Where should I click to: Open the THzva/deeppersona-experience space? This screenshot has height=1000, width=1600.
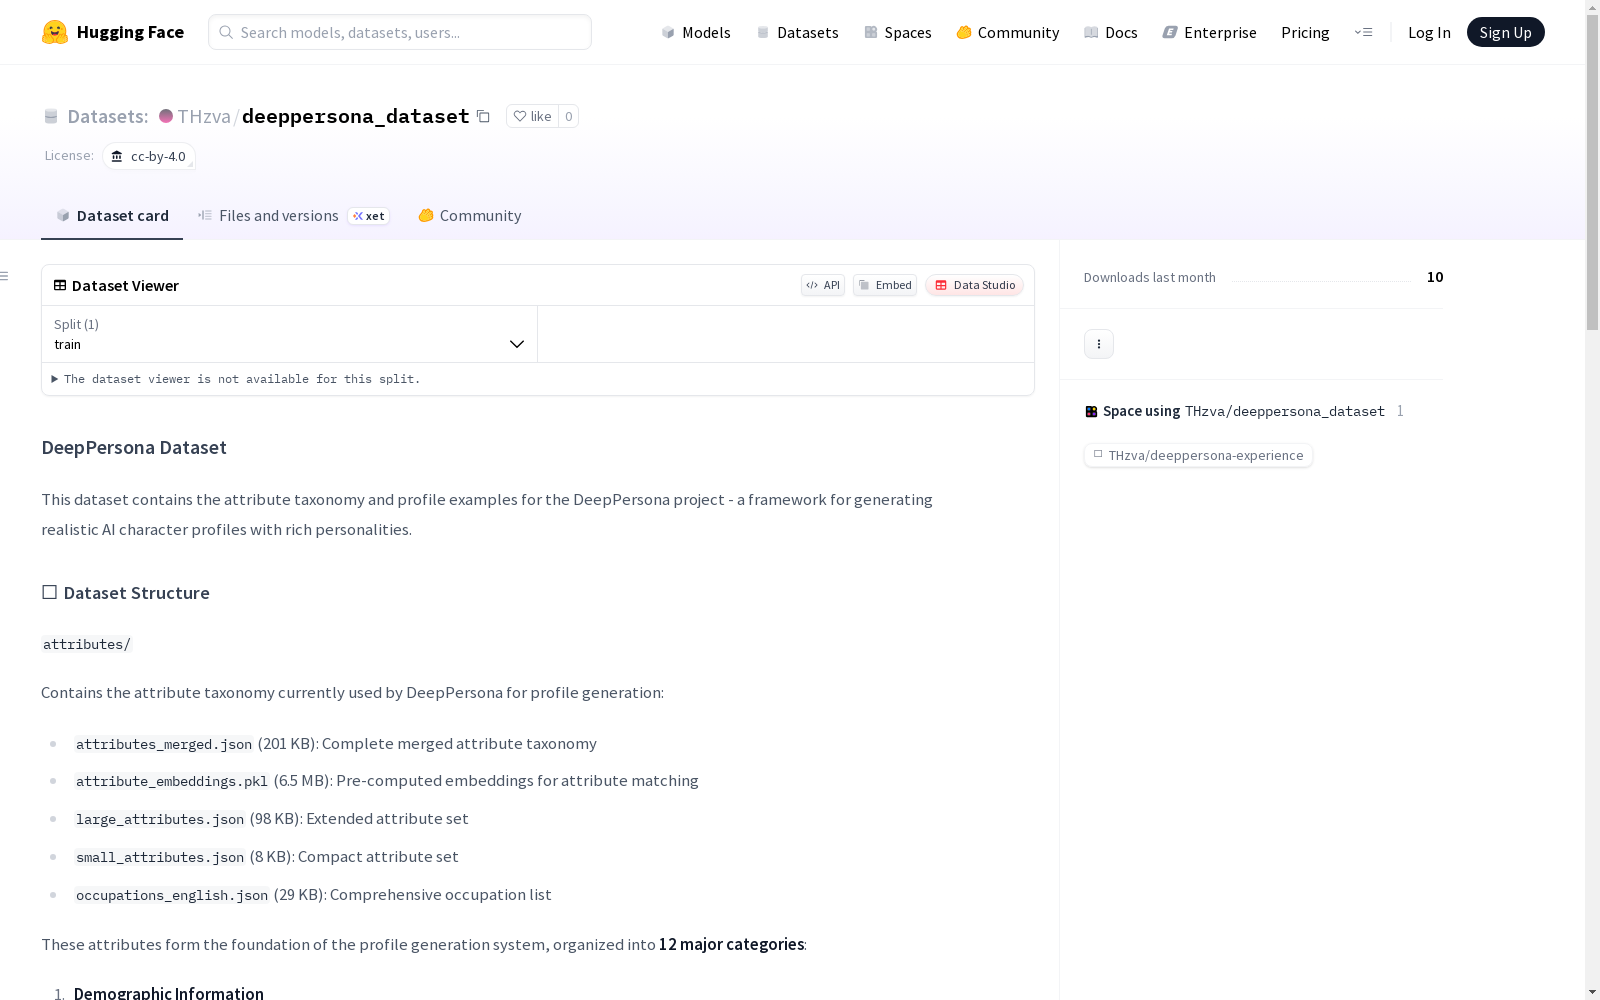pos(1198,455)
